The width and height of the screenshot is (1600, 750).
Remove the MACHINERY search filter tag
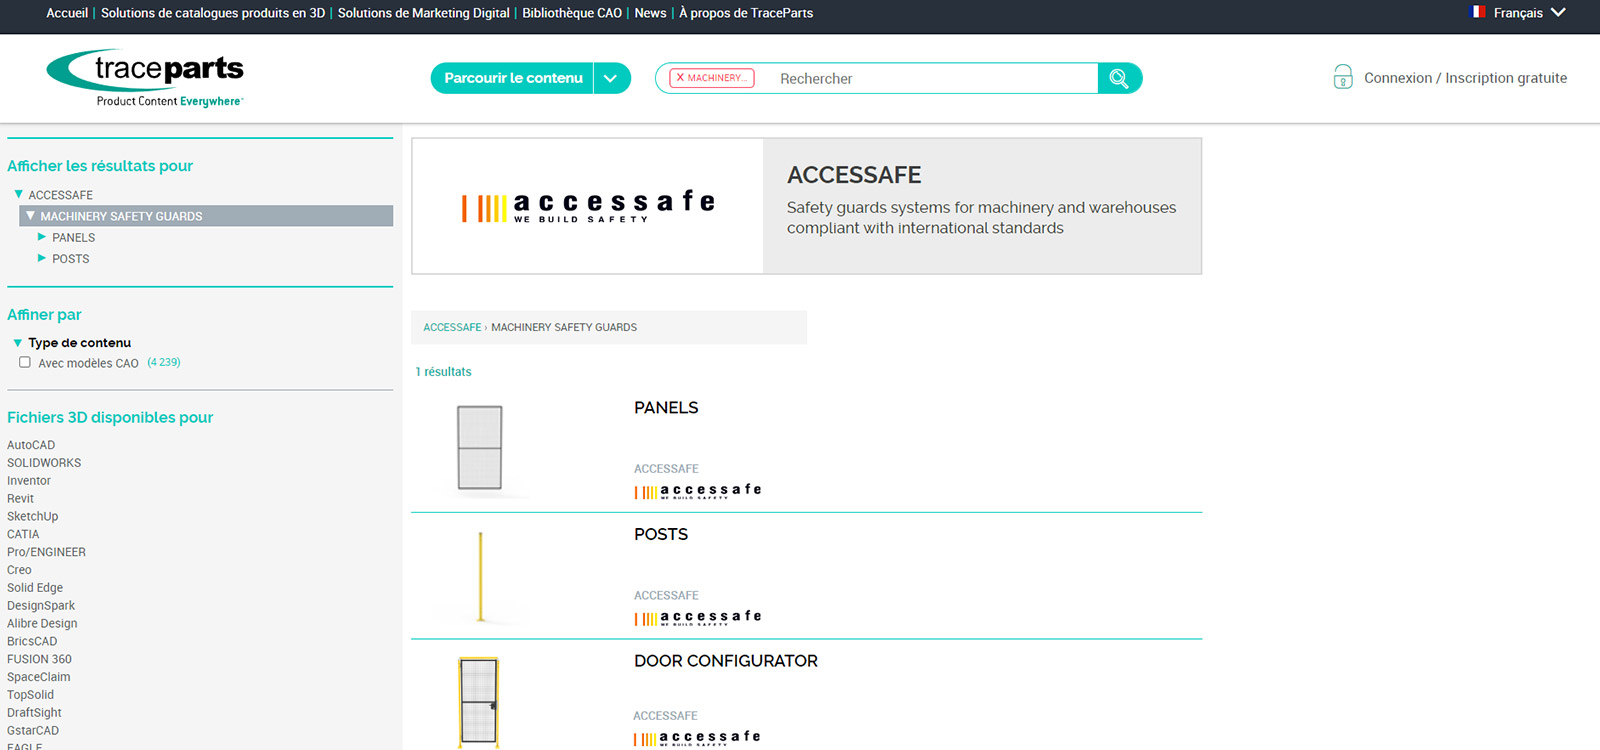[x=681, y=78]
